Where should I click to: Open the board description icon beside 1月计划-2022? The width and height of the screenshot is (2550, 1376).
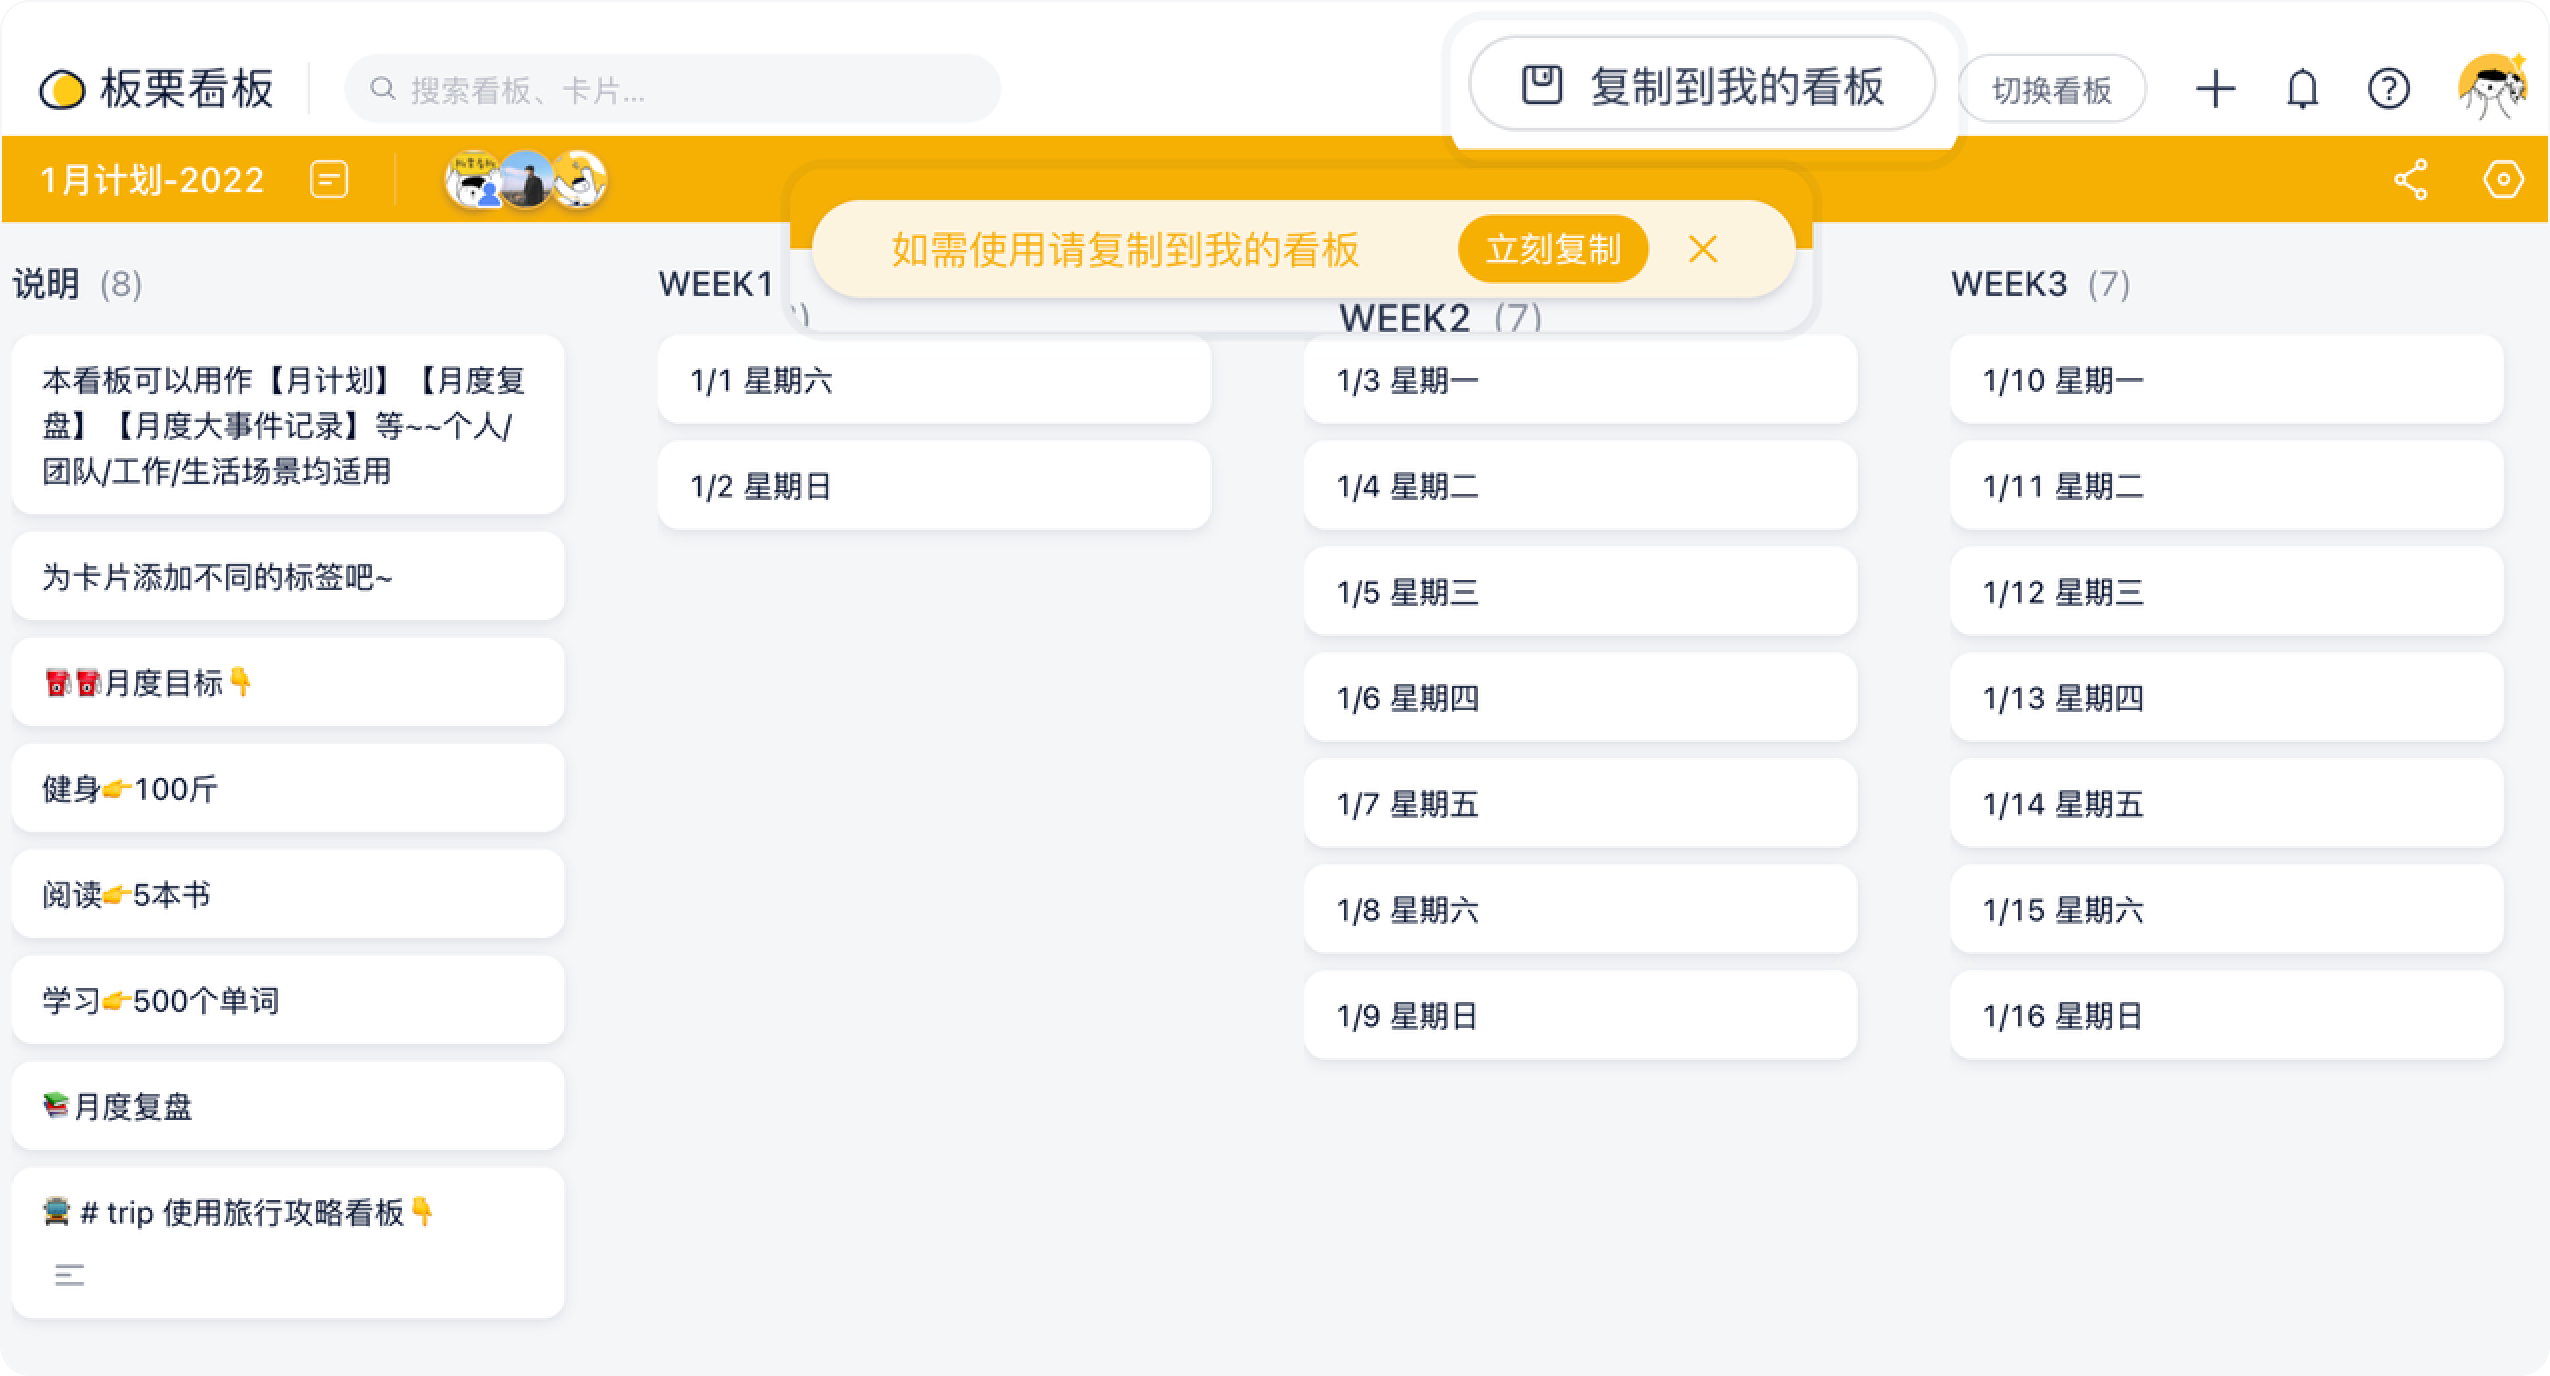tap(329, 180)
